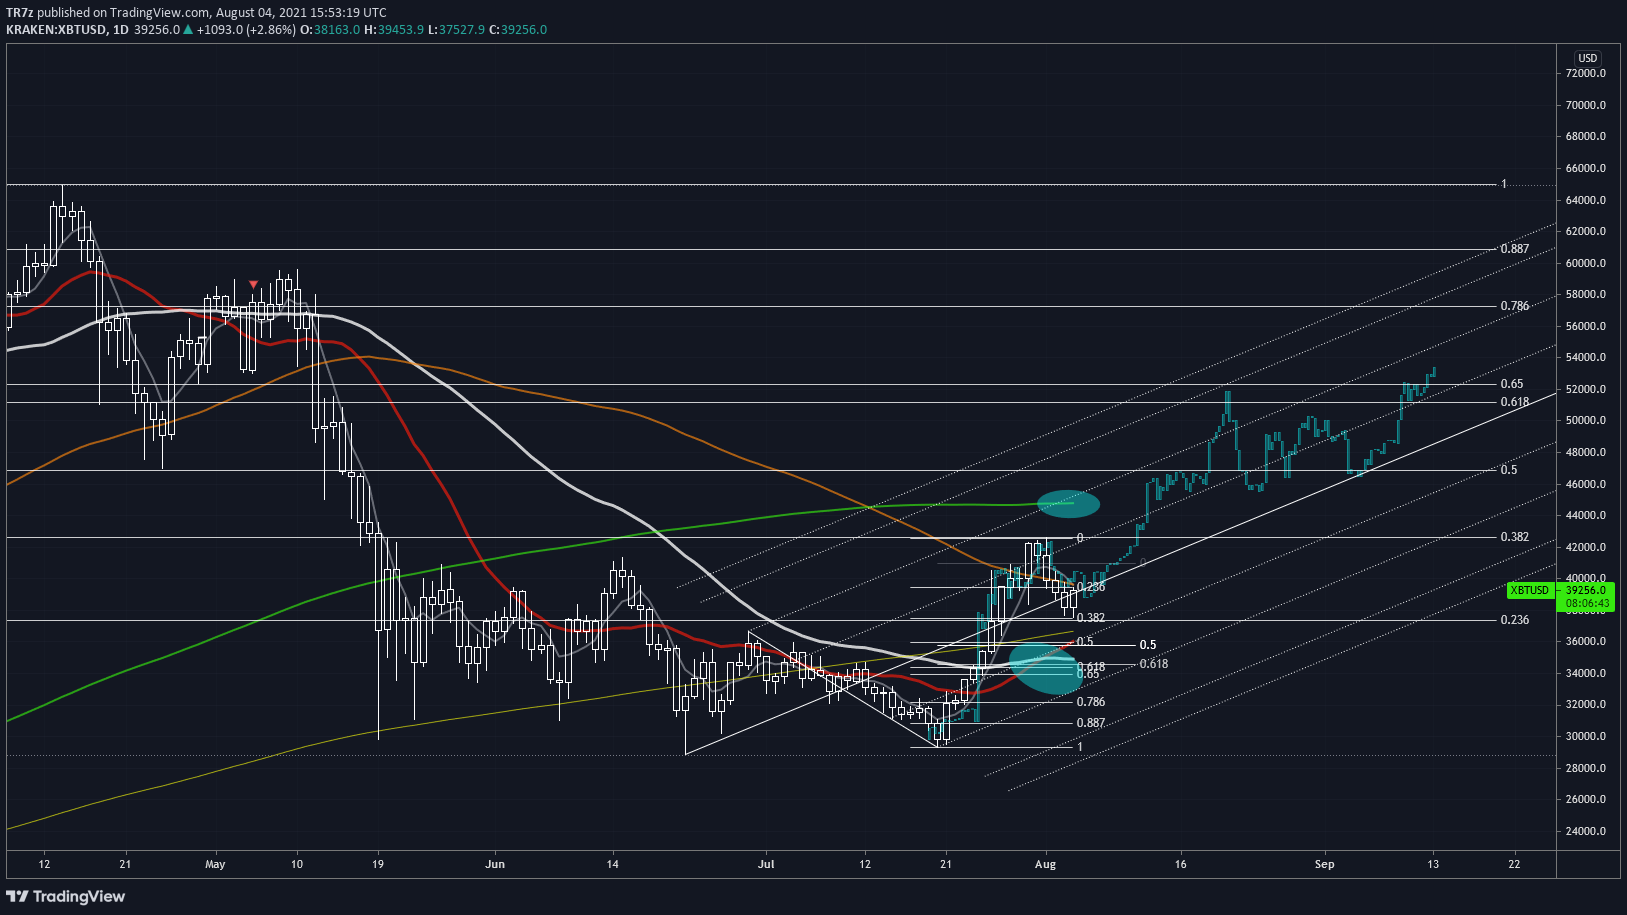
Task: Click the Jun label on time axis
Action: pos(495,864)
